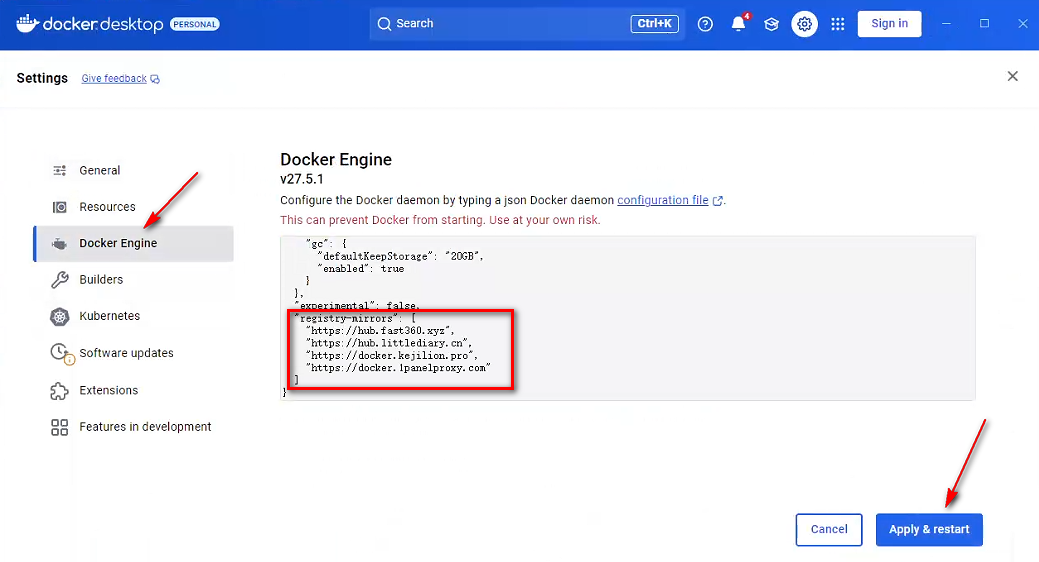Screen dimensions: 1039x562
Task: Maximize the Docker Desktop window
Action: click(x=985, y=24)
